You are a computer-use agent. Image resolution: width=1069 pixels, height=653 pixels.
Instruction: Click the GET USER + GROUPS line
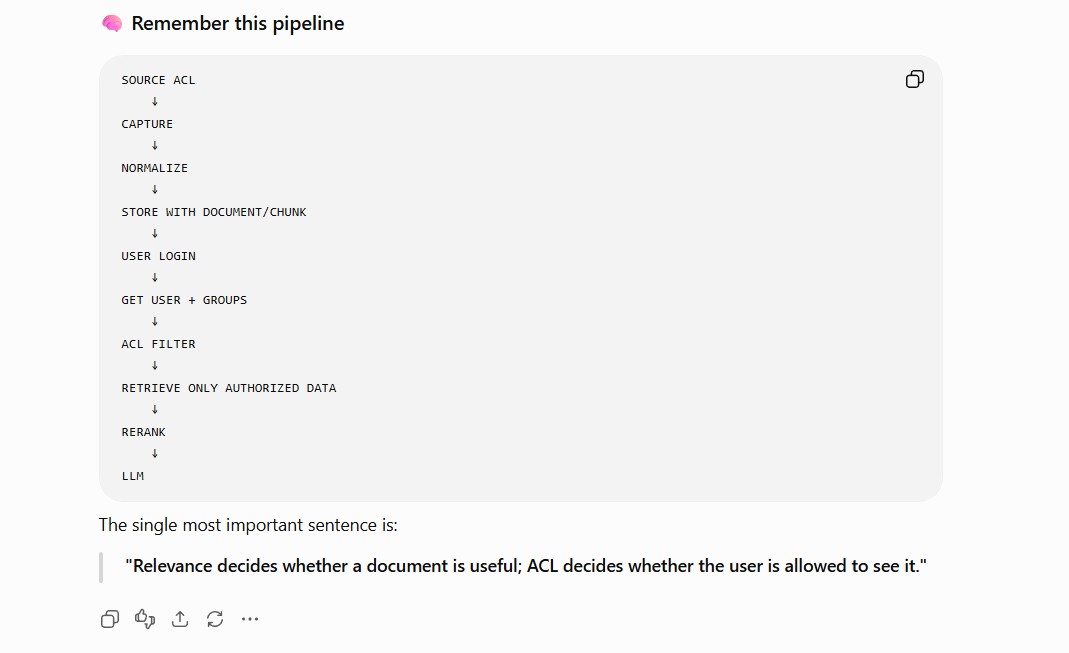coord(184,300)
